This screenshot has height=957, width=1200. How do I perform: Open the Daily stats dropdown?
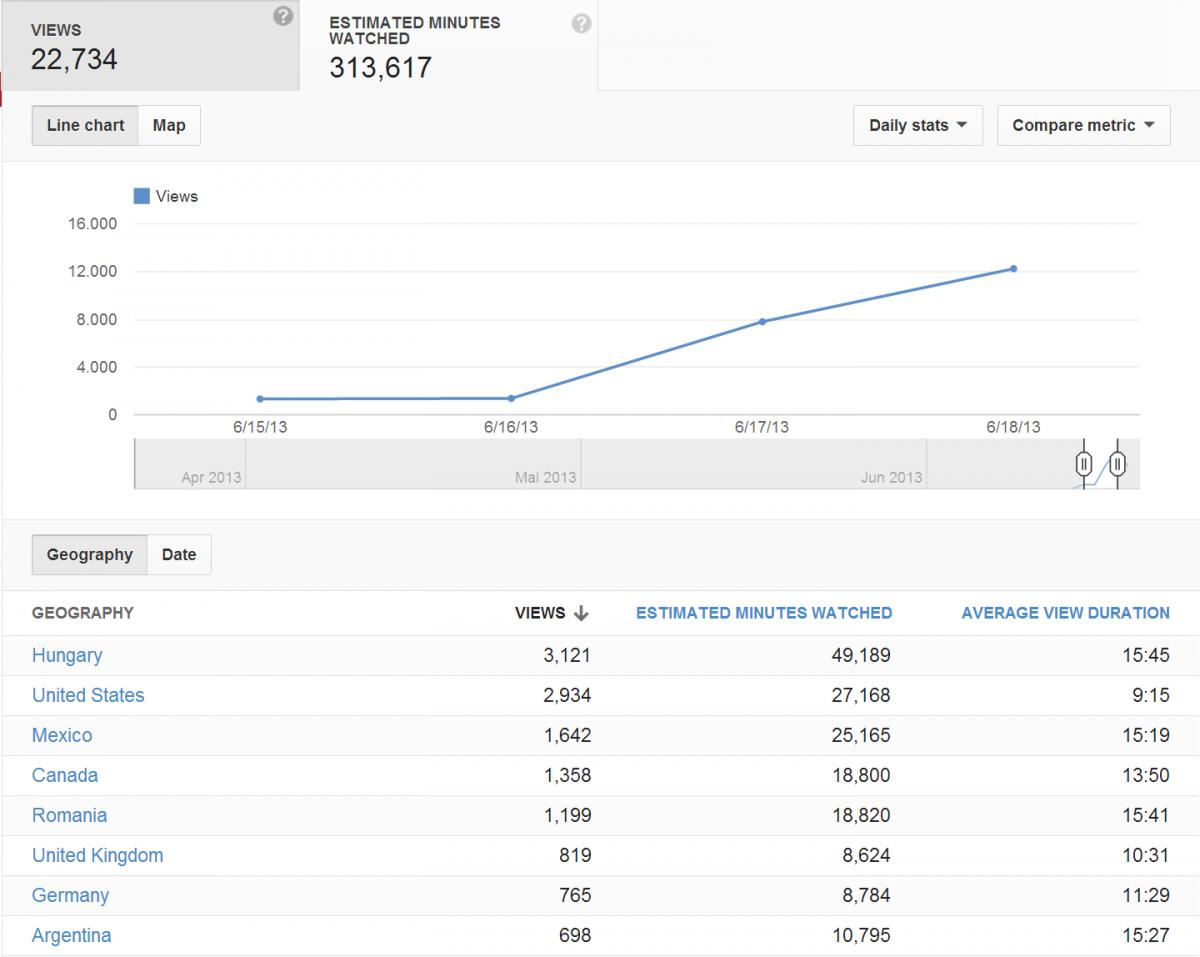[x=918, y=125]
